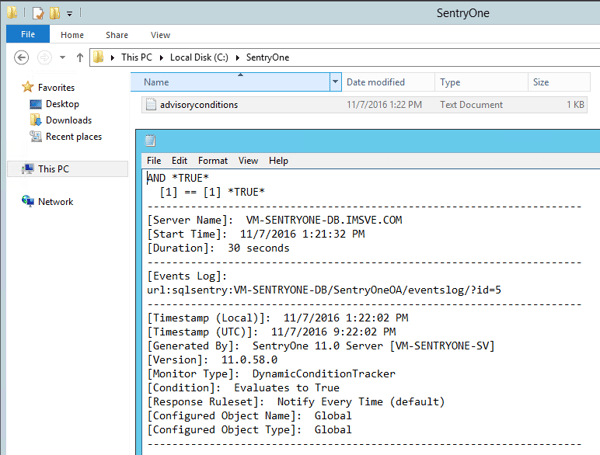Navigate to This PC in address bar
600x455 pixels.
pos(136,57)
